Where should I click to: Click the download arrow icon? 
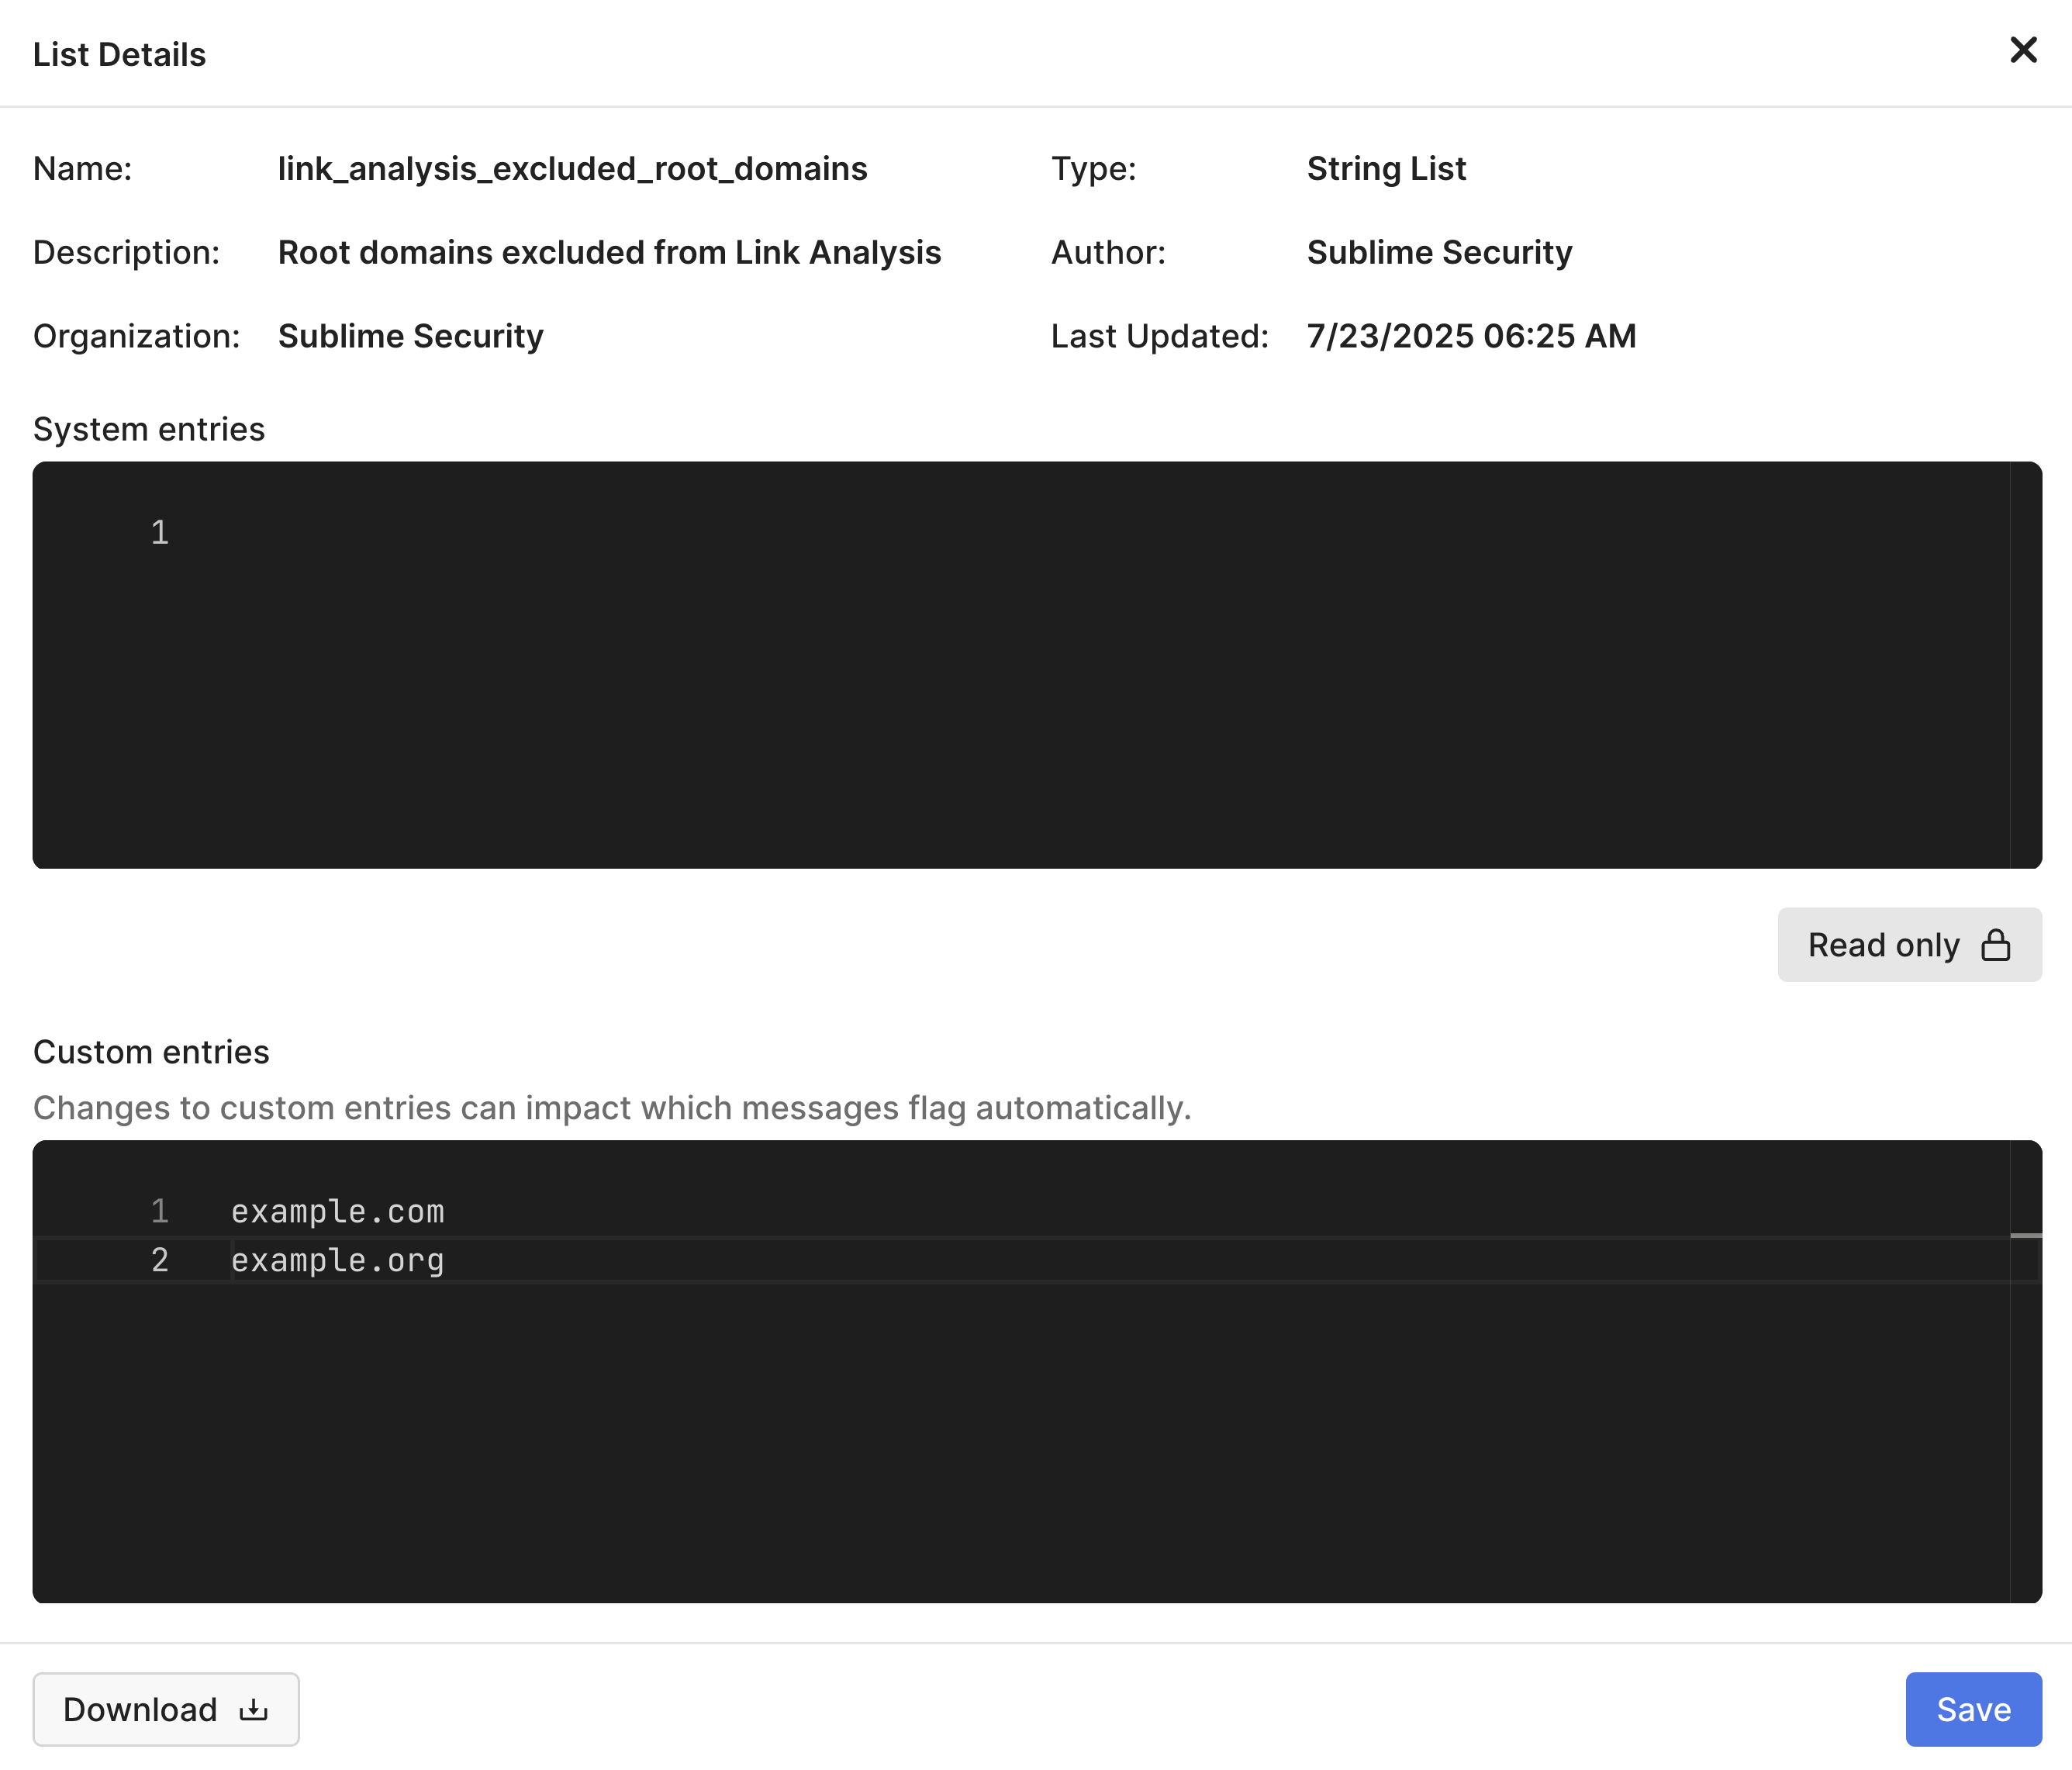[x=254, y=1709]
